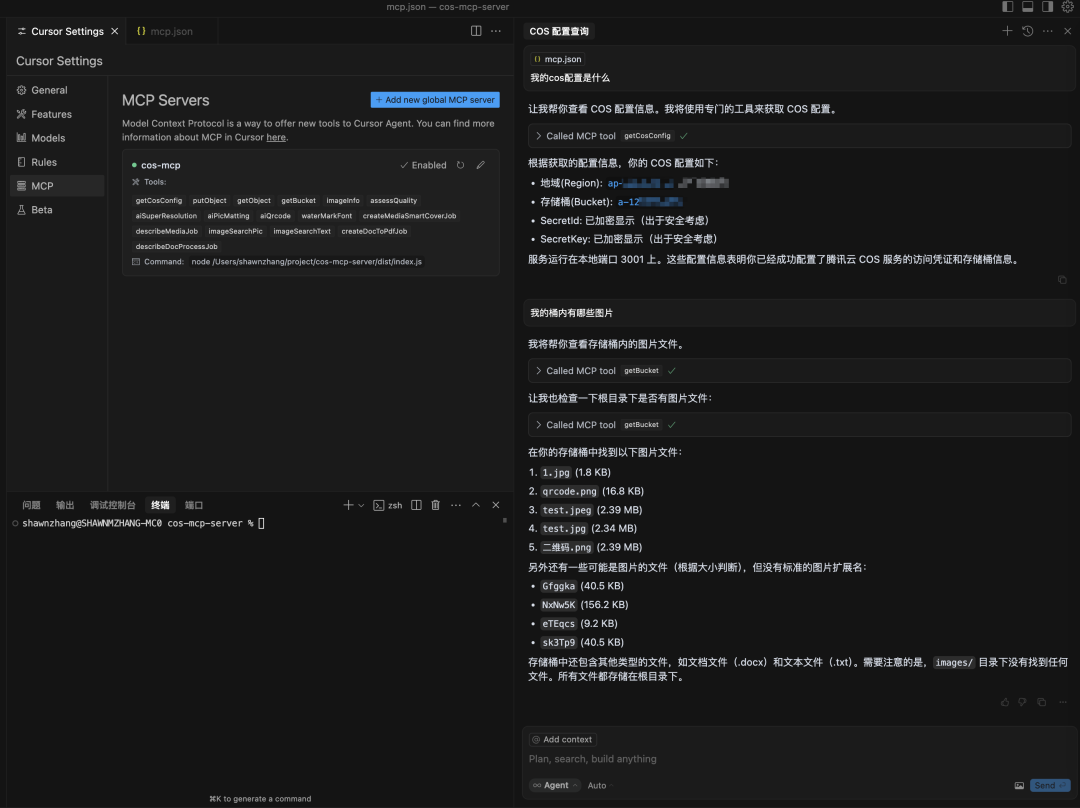Open the Auto model selector dropdown
This screenshot has width=1080, height=808.
(x=599, y=785)
